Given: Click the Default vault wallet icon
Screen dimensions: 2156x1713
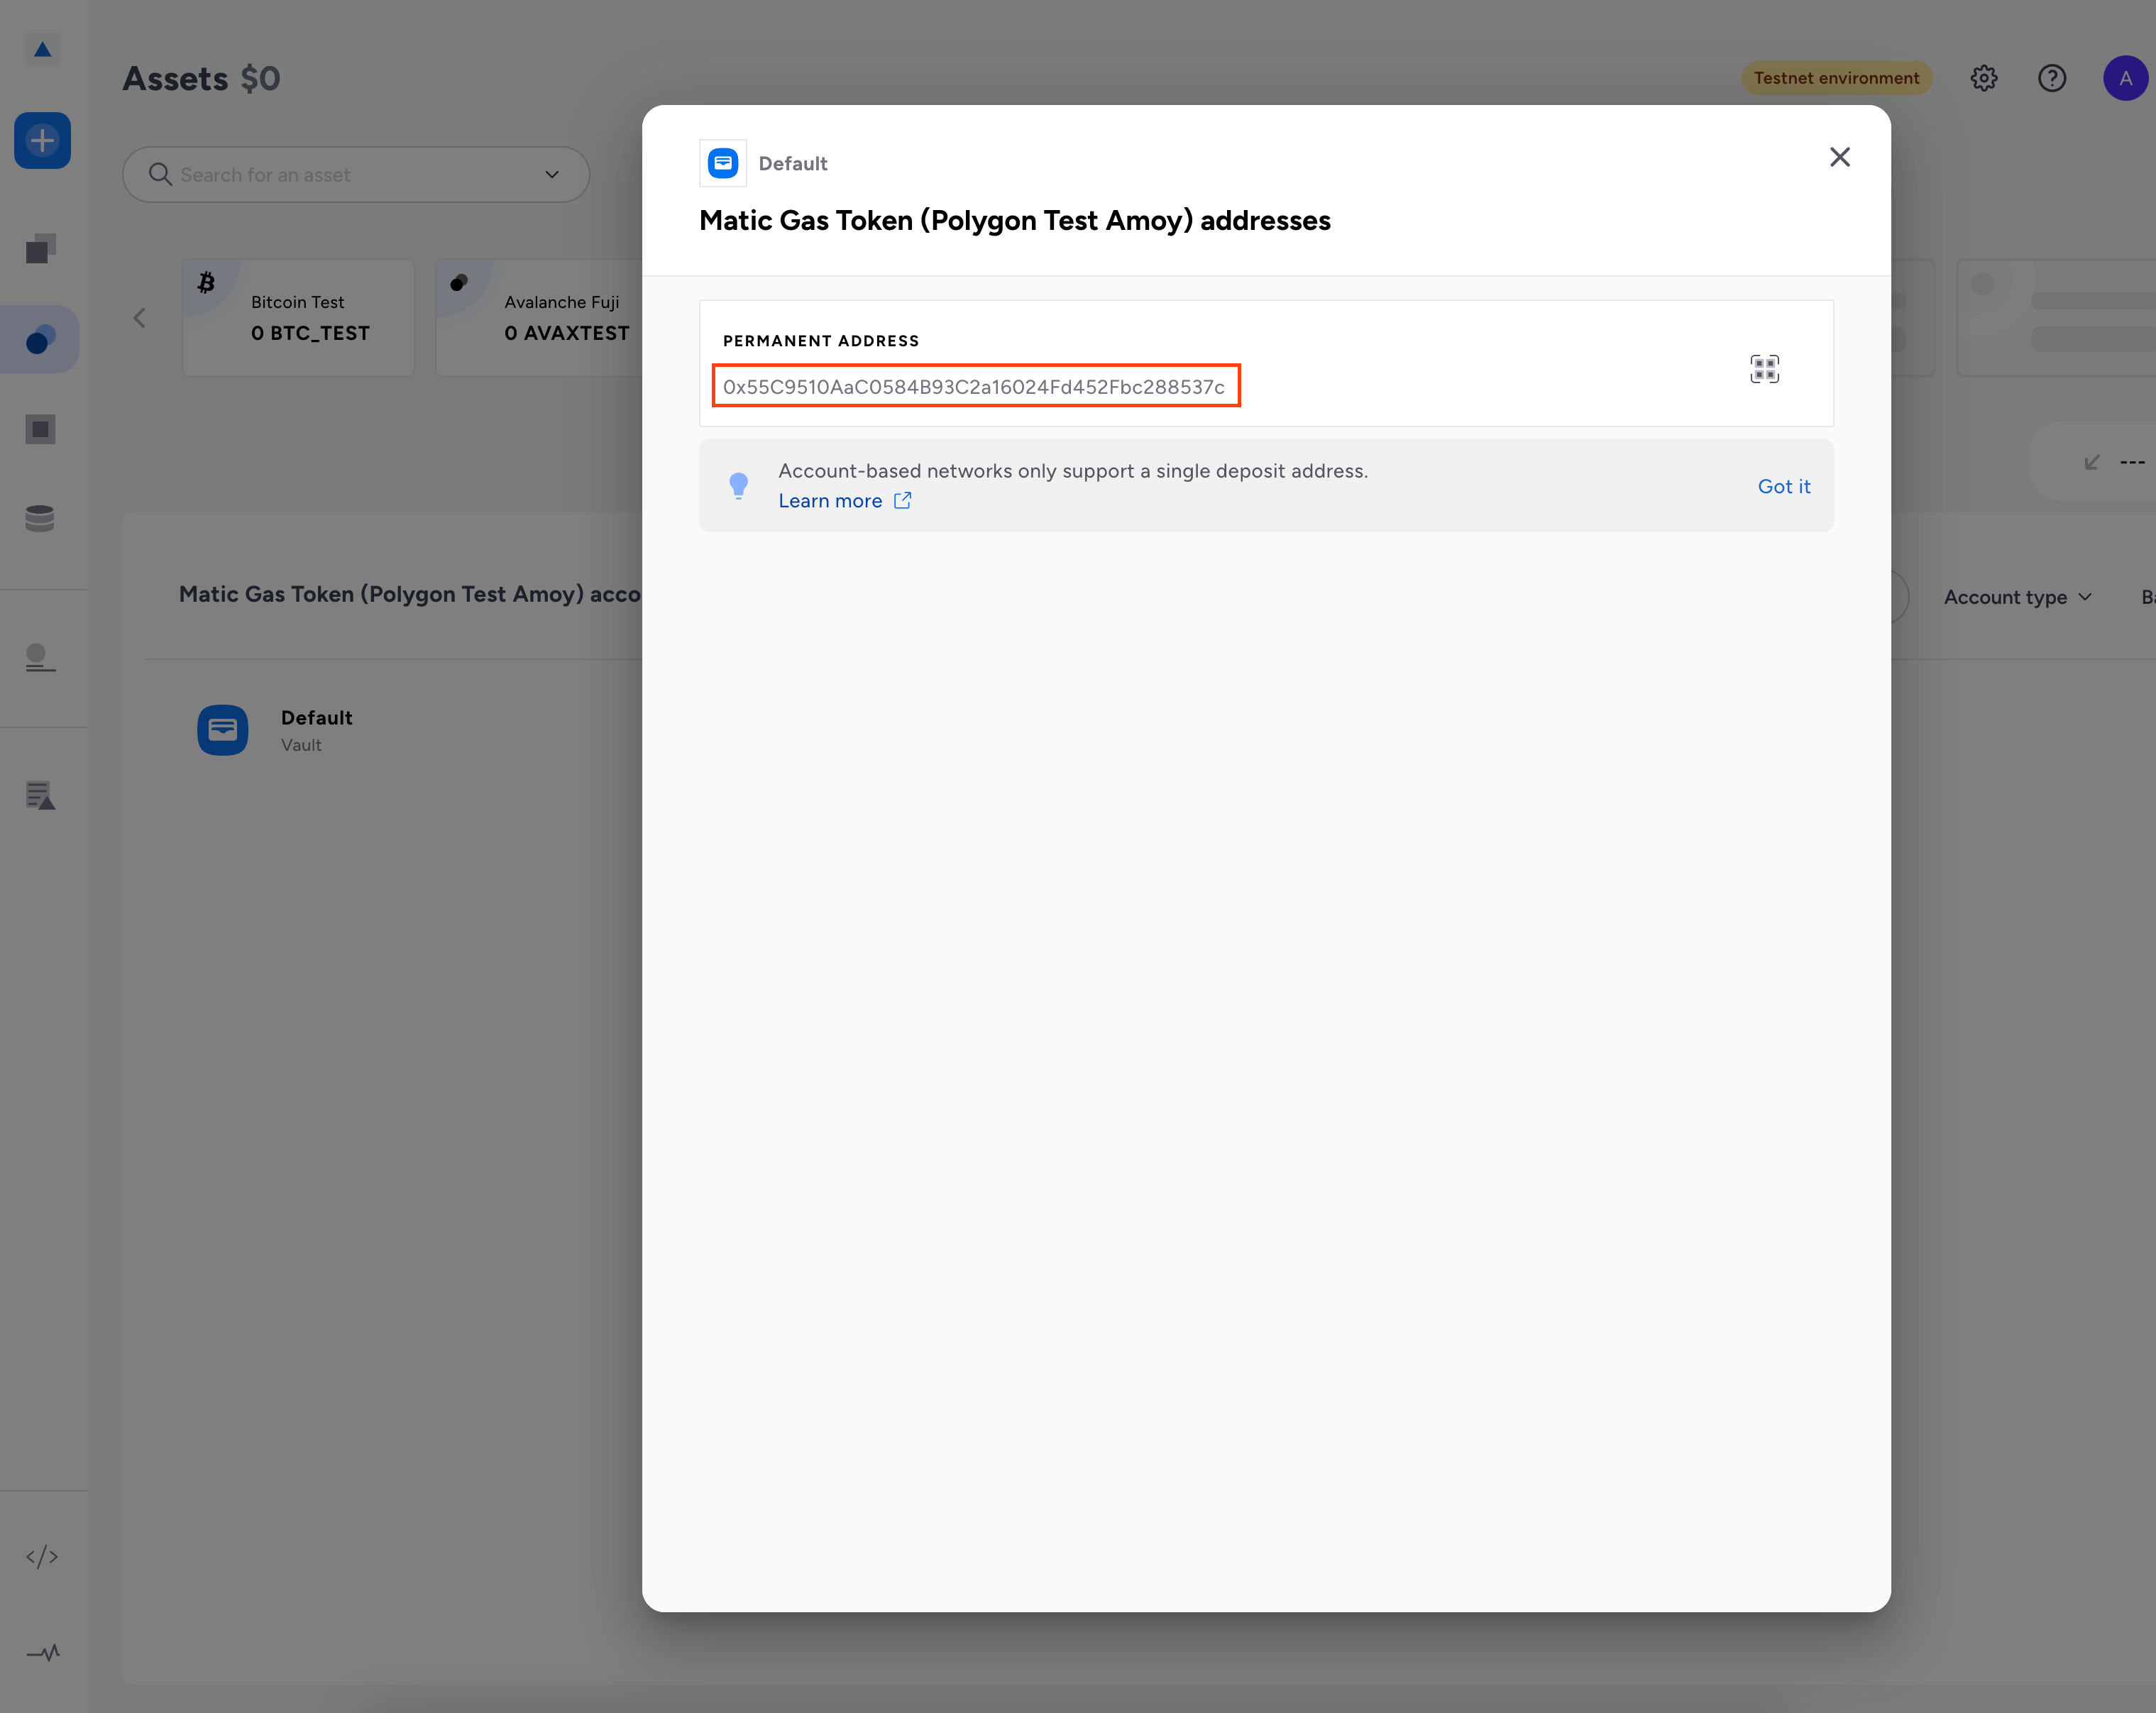Looking at the screenshot, I should 222,730.
